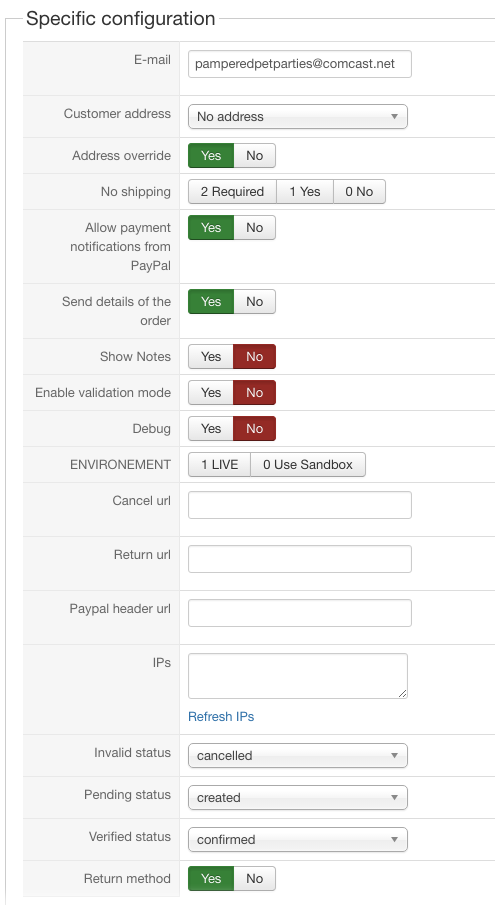Turn Show Notes to Yes
495x905 pixels.
[211, 357]
